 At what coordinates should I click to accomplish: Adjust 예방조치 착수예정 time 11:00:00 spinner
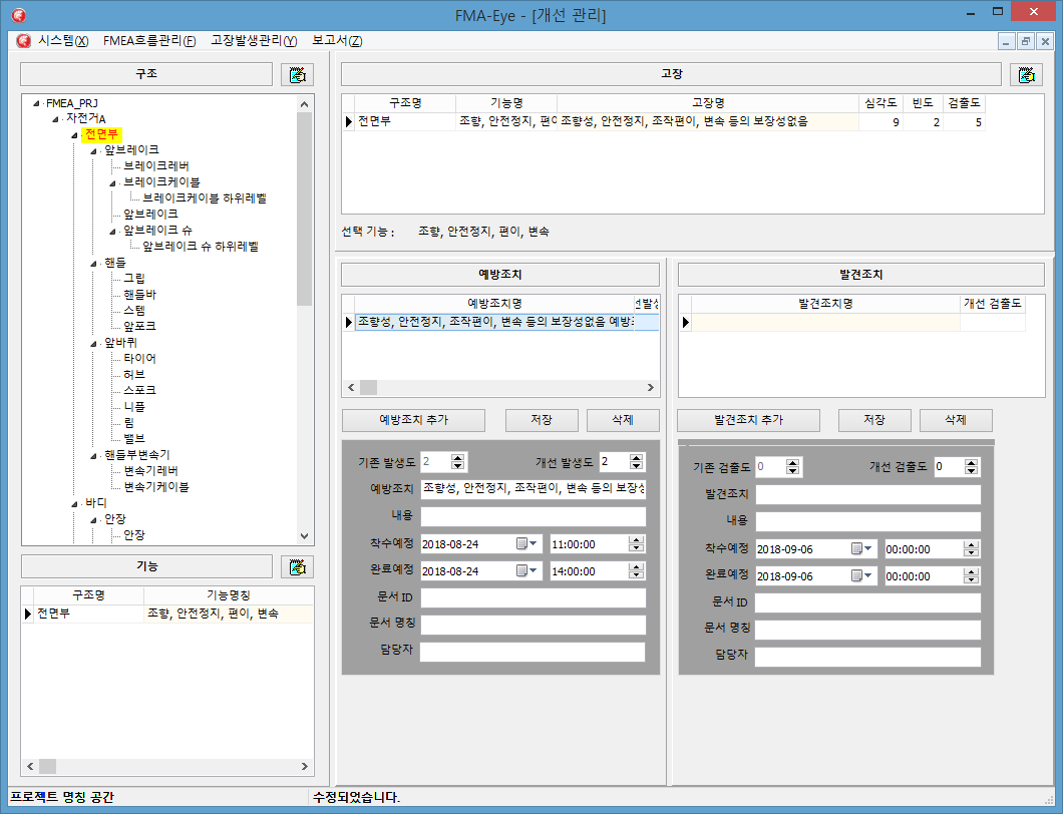tap(636, 544)
